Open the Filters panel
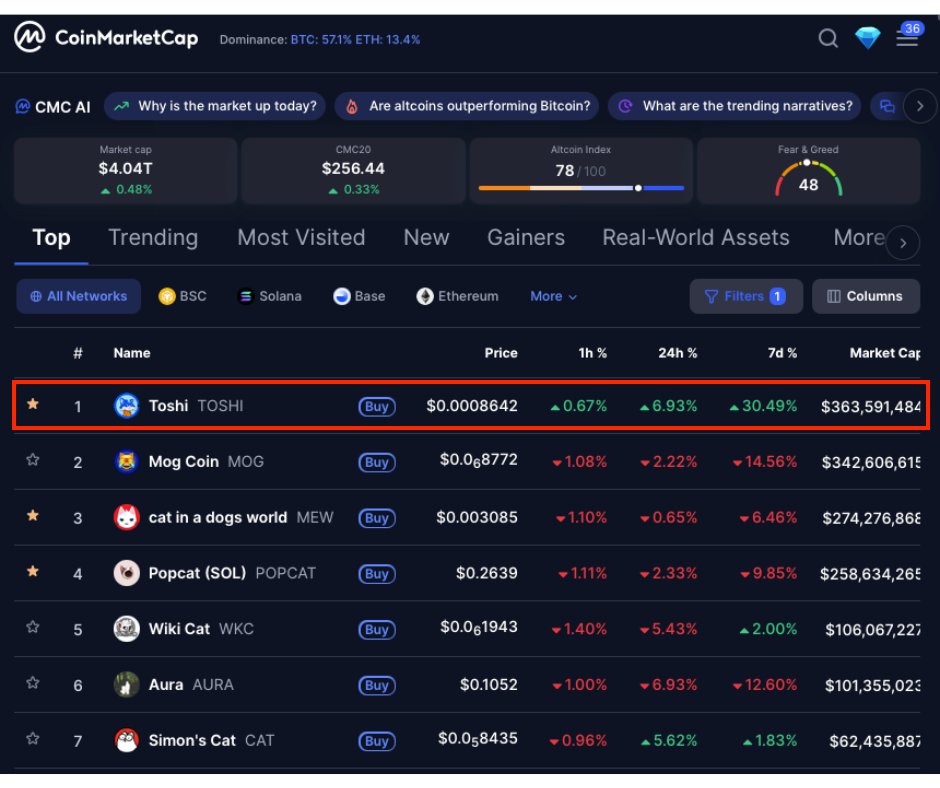940x788 pixels. coord(746,296)
